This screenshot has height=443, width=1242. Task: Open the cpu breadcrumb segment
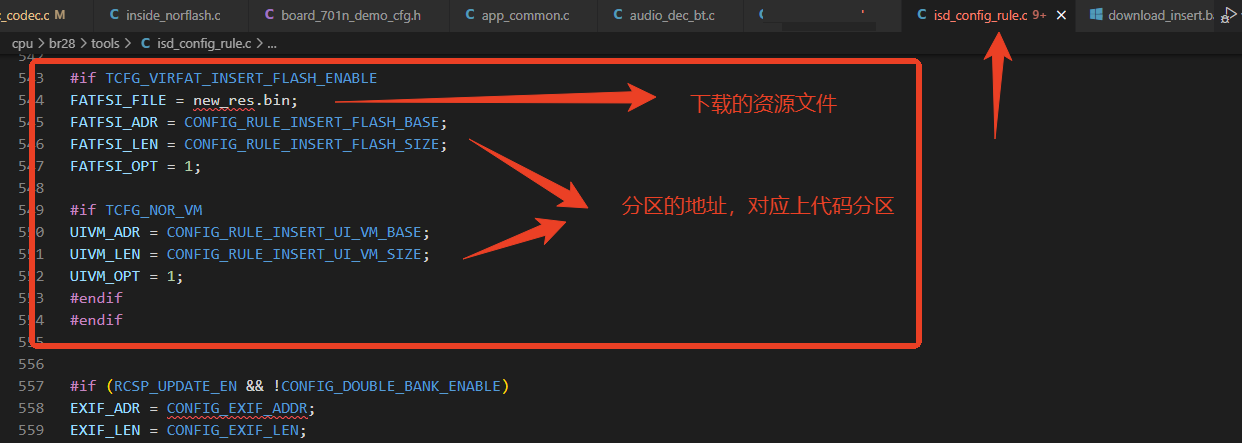[x=23, y=43]
